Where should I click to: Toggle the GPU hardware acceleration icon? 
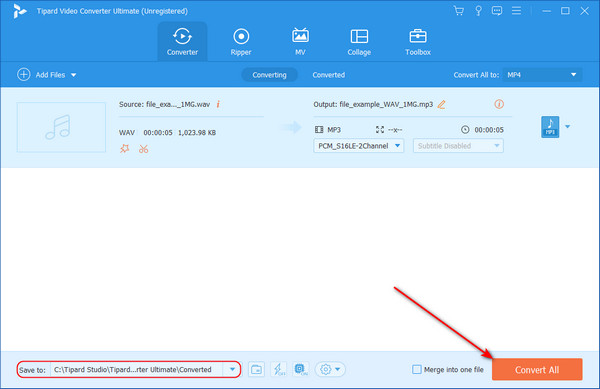[300, 369]
